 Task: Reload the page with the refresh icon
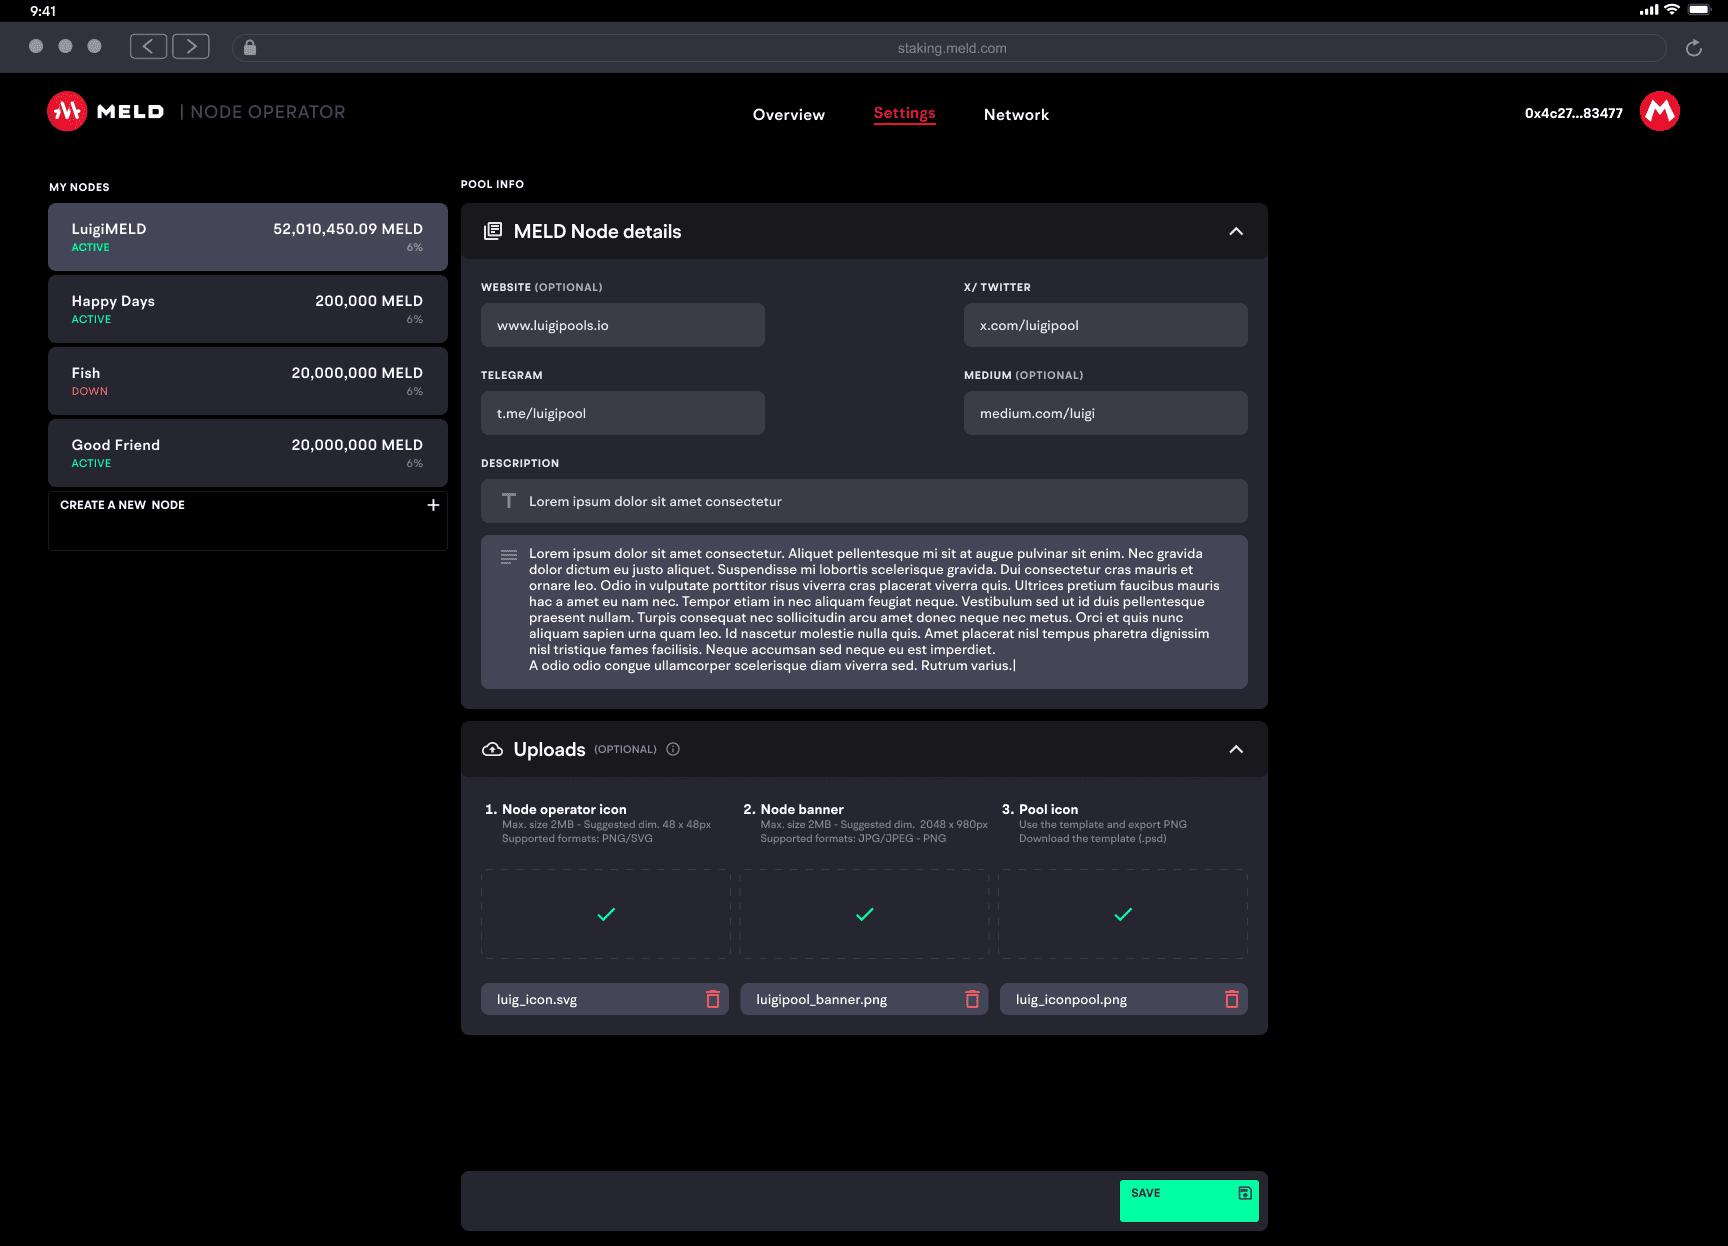coord(1694,47)
